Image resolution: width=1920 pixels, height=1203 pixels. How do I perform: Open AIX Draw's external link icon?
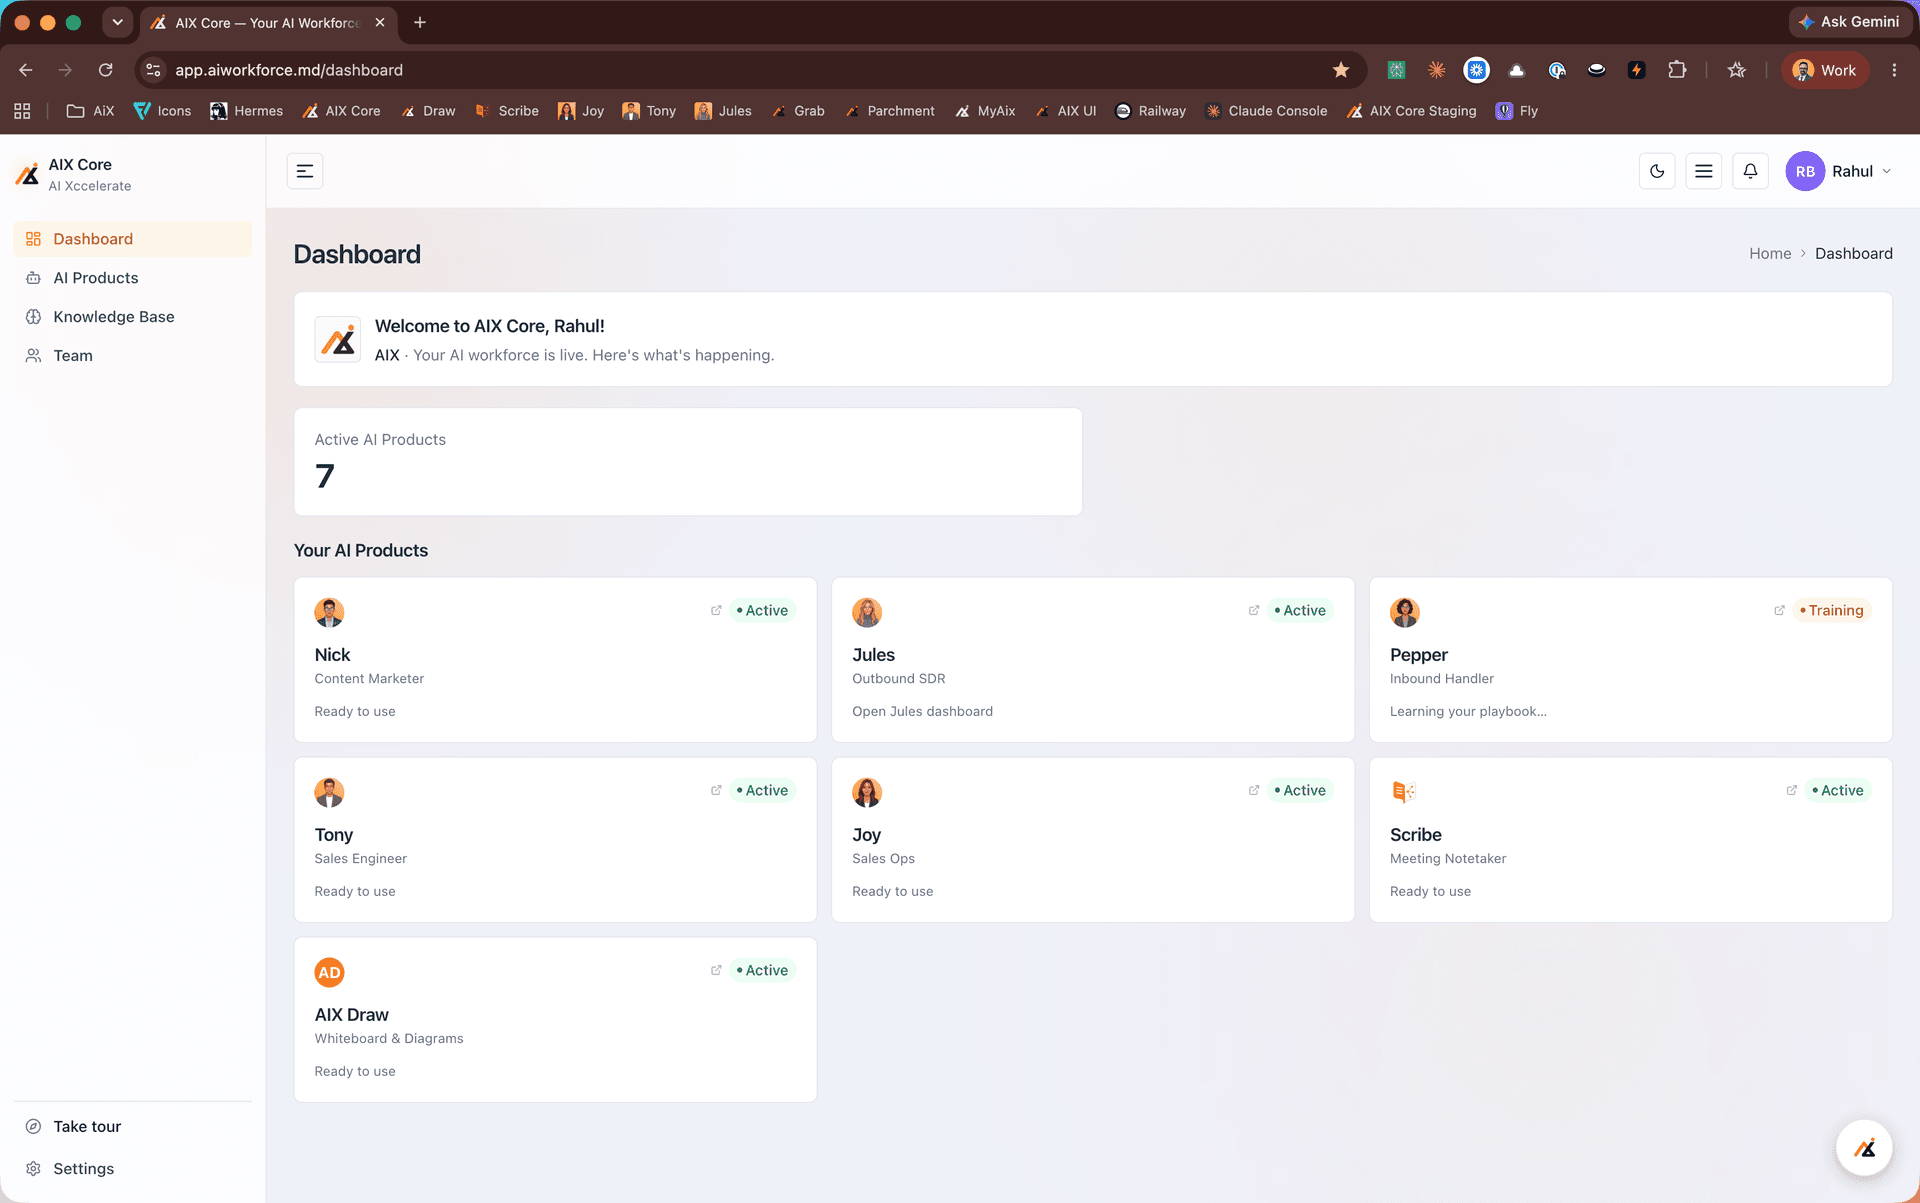click(716, 970)
